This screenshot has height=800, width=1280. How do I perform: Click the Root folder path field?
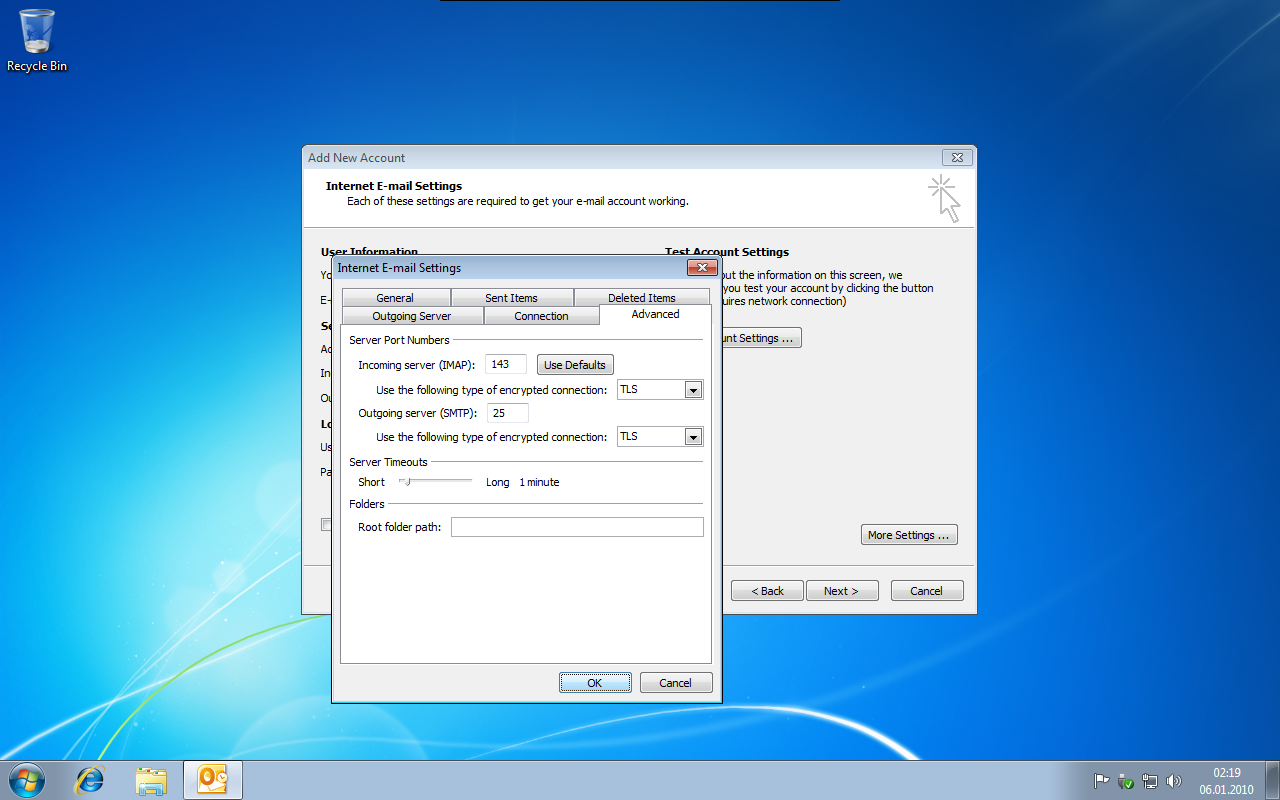point(577,527)
